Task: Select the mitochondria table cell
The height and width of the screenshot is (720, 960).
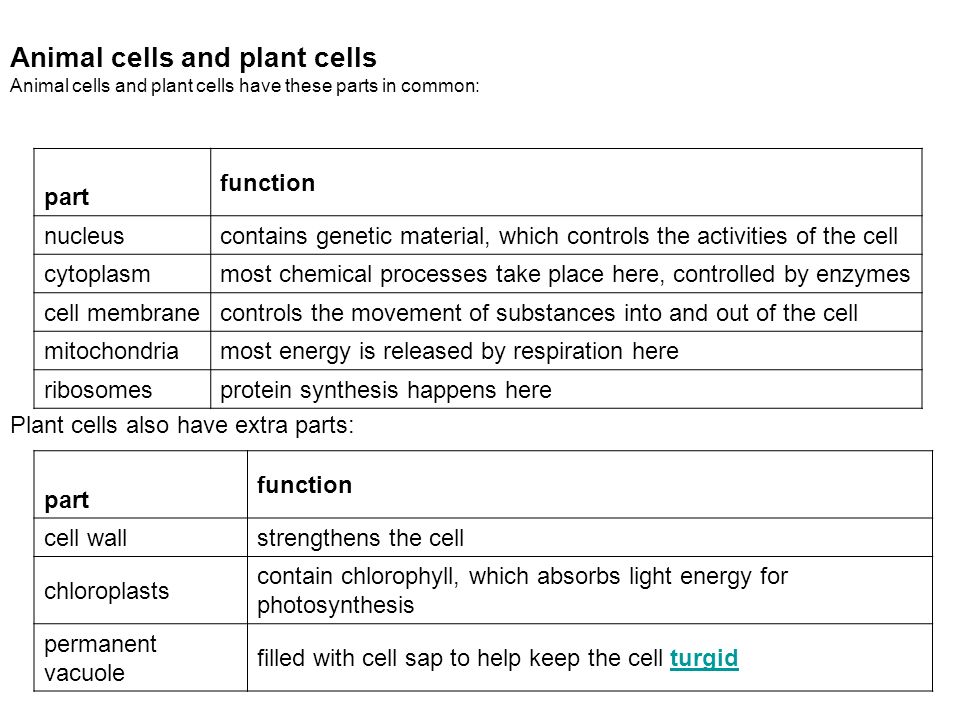Action: click(x=122, y=351)
